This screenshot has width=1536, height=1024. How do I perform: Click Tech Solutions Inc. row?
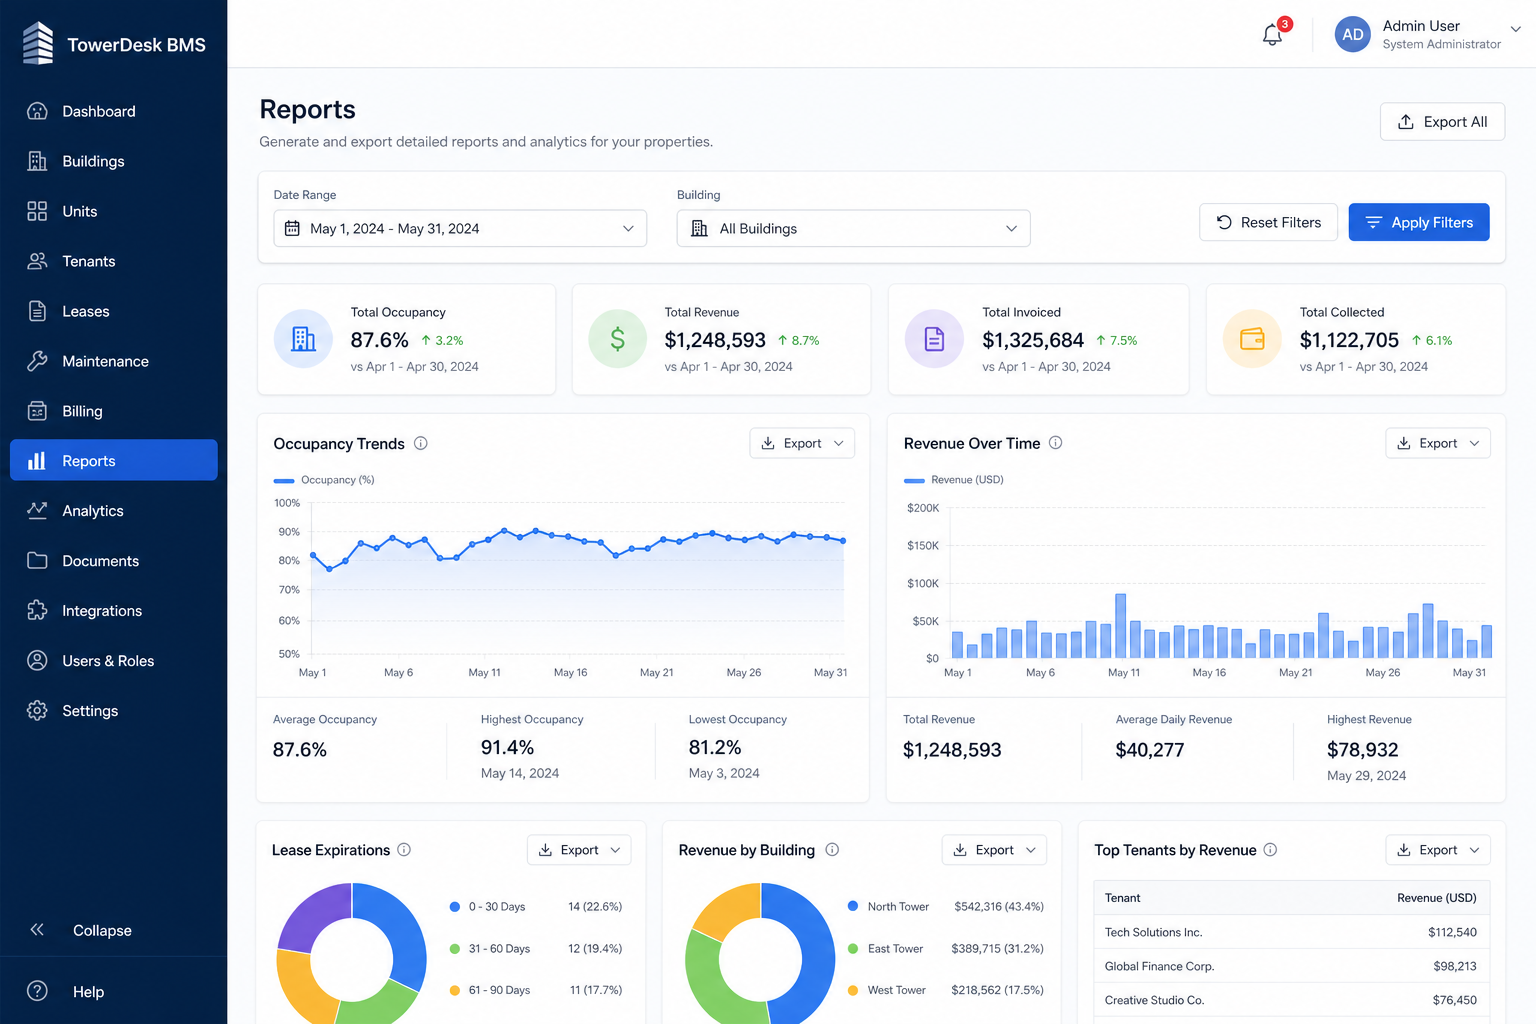[x=1292, y=932]
